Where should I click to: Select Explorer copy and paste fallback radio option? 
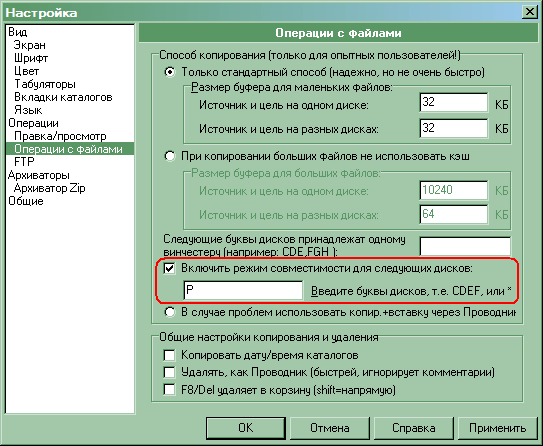click(x=170, y=312)
